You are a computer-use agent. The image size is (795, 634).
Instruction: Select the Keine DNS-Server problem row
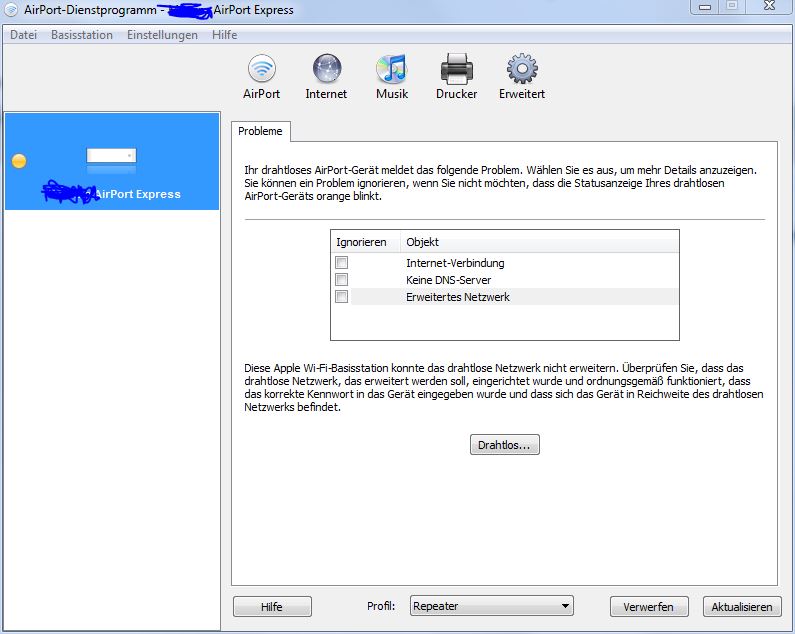pos(505,279)
